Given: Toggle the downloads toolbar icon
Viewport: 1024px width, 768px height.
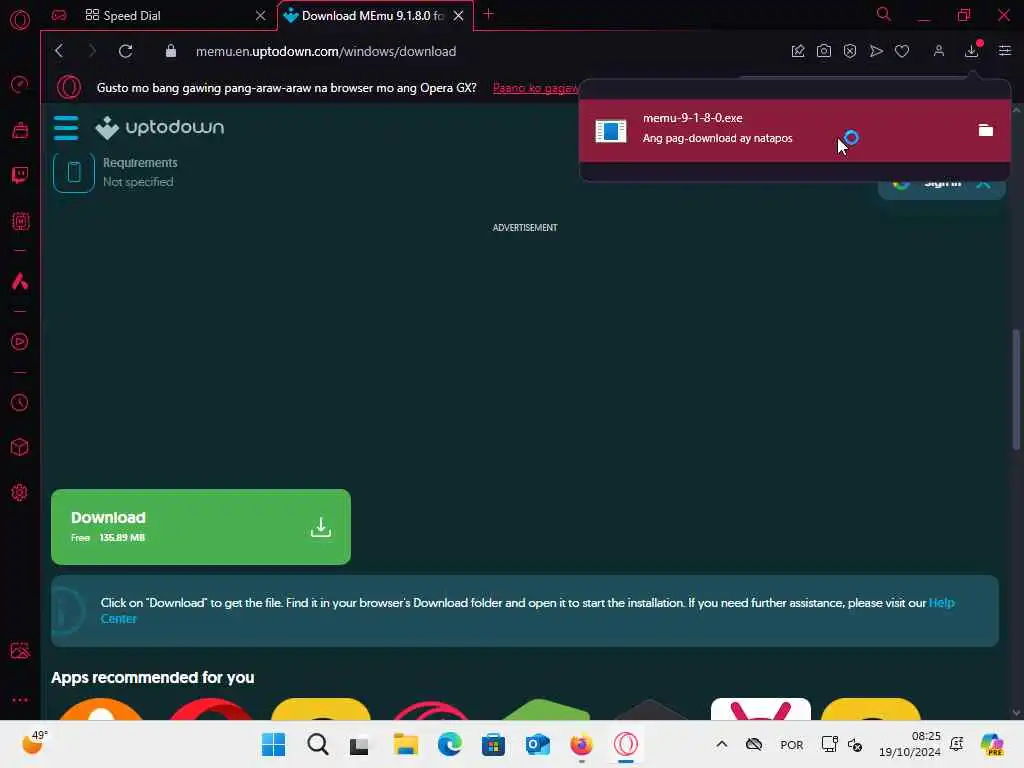Looking at the screenshot, I should (x=972, y=51).
